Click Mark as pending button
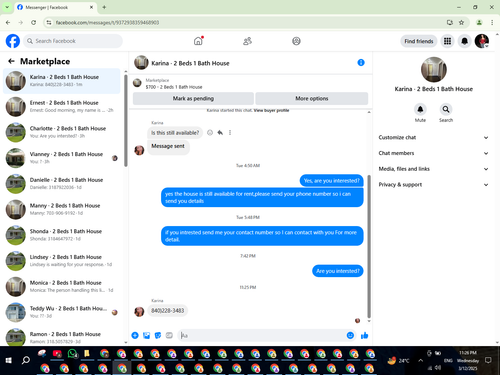 click(193, 98)
